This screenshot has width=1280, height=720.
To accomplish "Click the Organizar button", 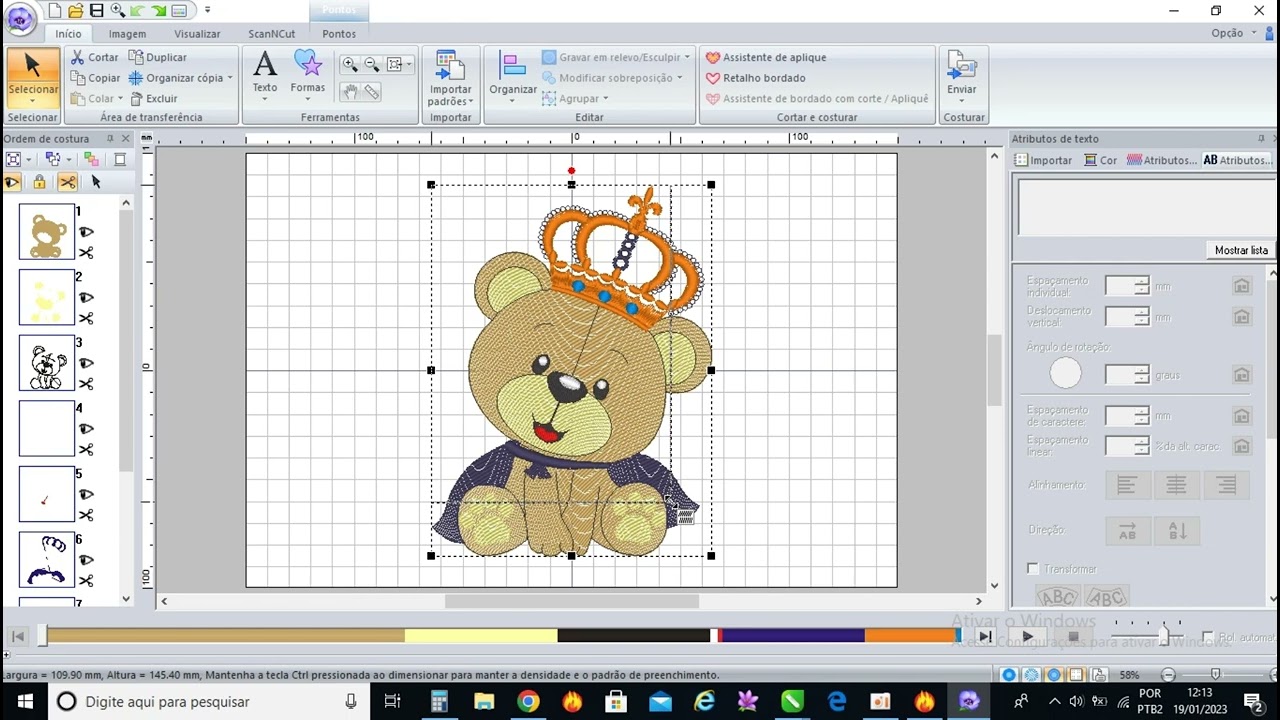I will click(x=513, y=75).
